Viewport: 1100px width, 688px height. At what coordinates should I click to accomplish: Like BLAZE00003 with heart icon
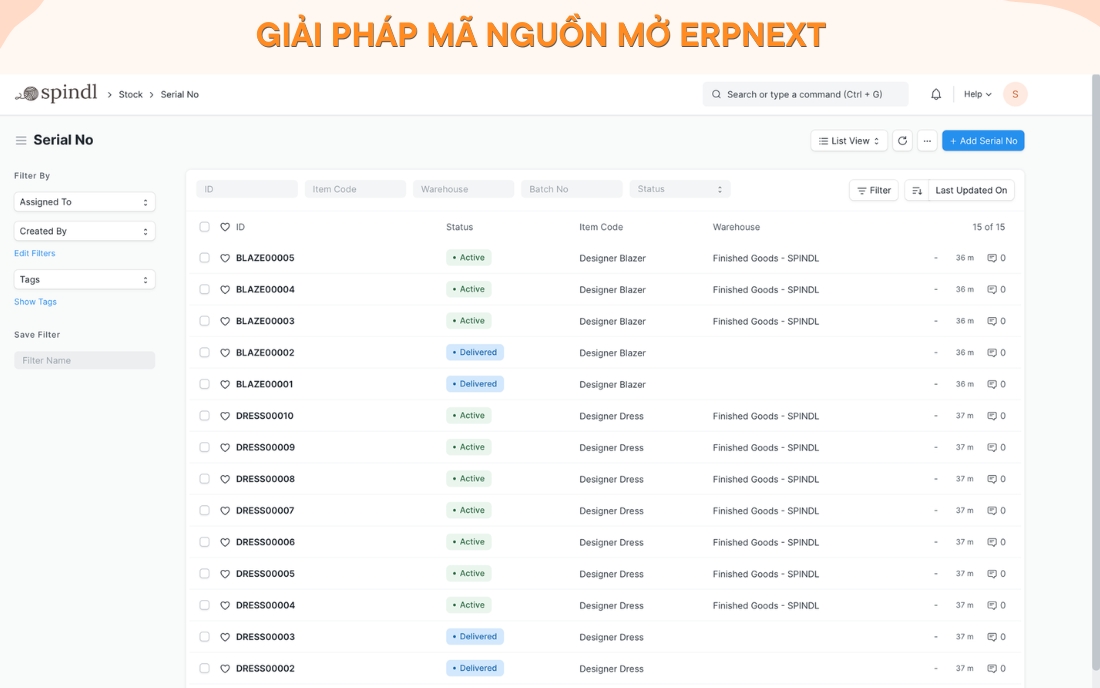225,321
